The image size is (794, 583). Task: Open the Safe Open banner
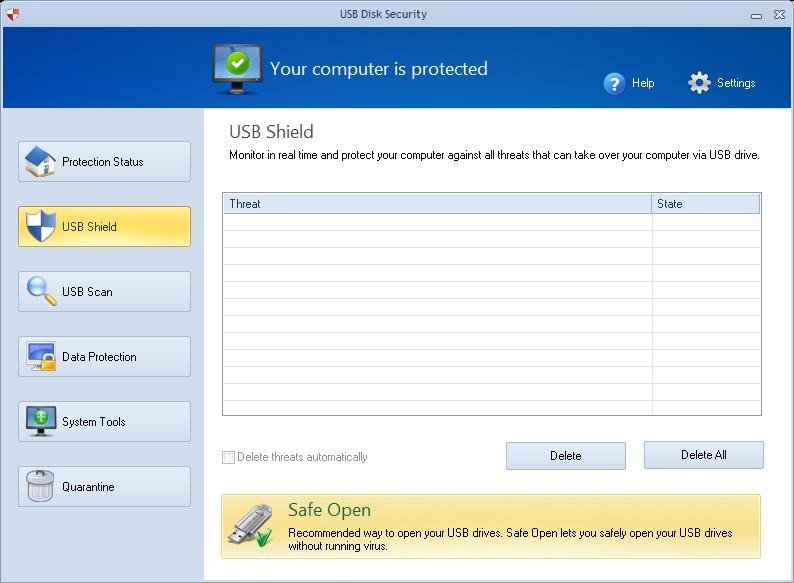click(x=490, y=526)
